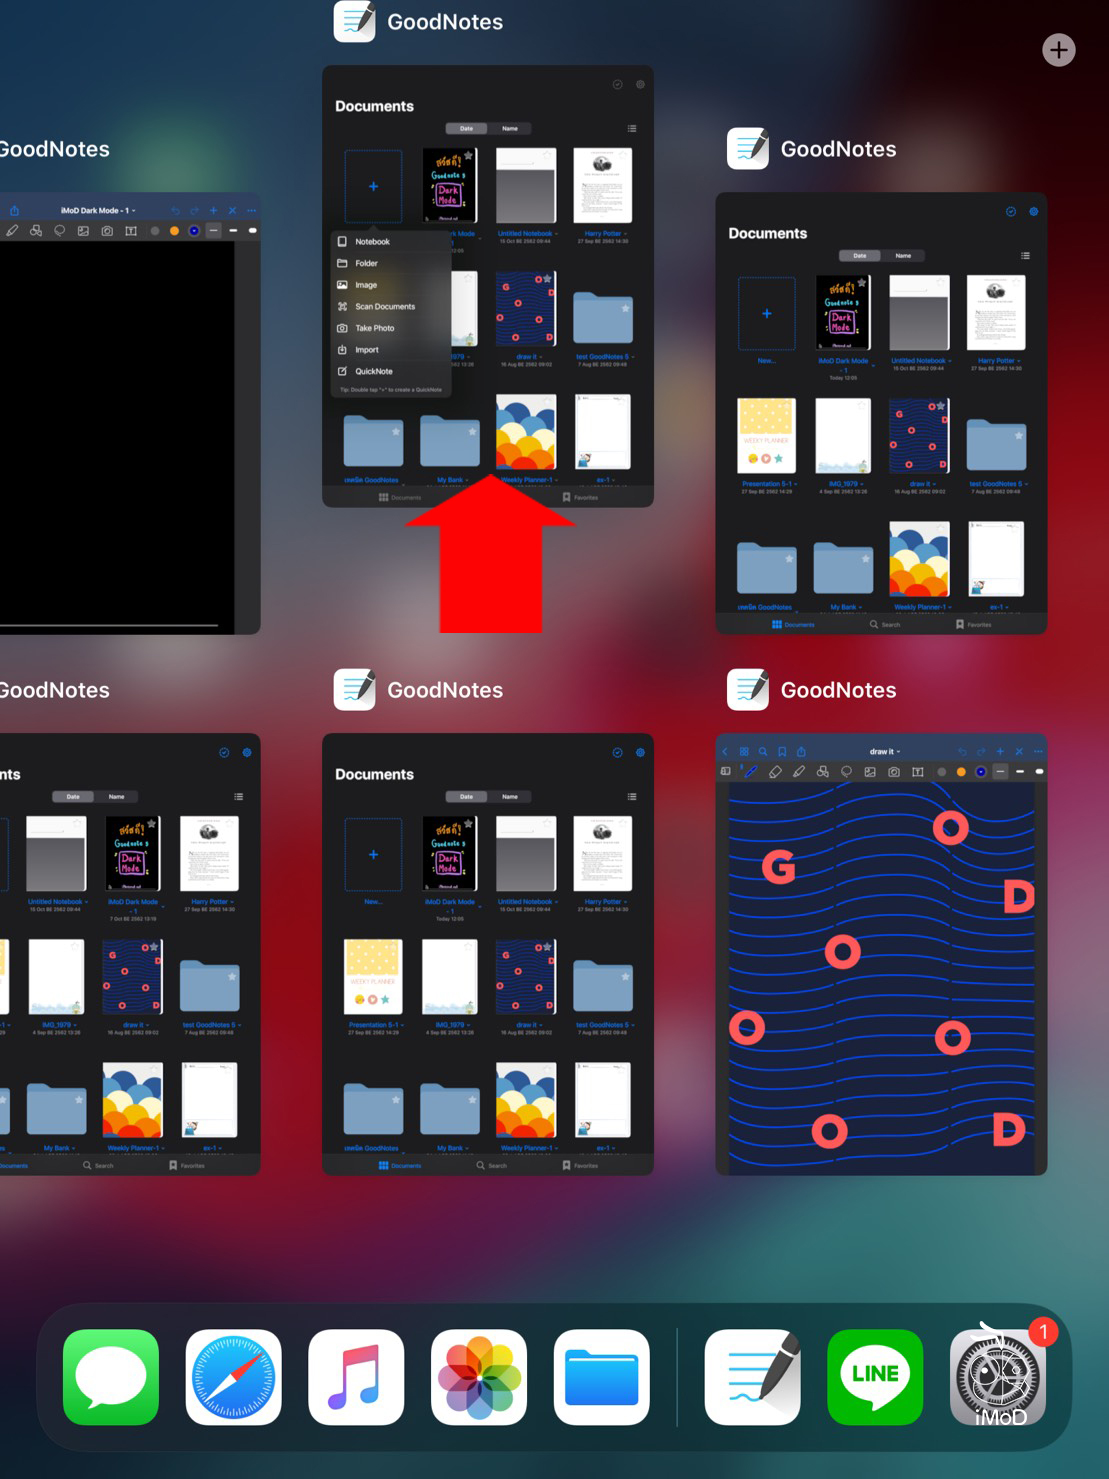Select QuickNote in the New popup menu
1109x1479 pixels.
pyautogui.click(x=374, y=371)
